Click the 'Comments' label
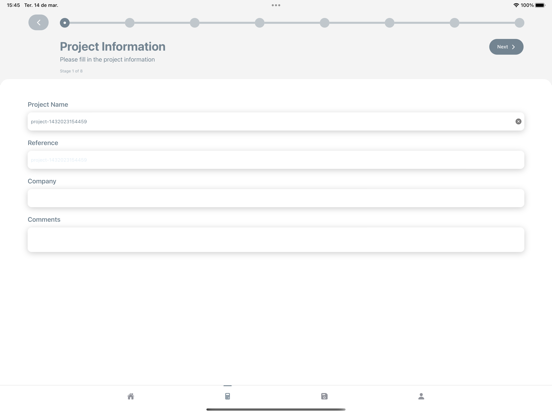 [44, 220]
